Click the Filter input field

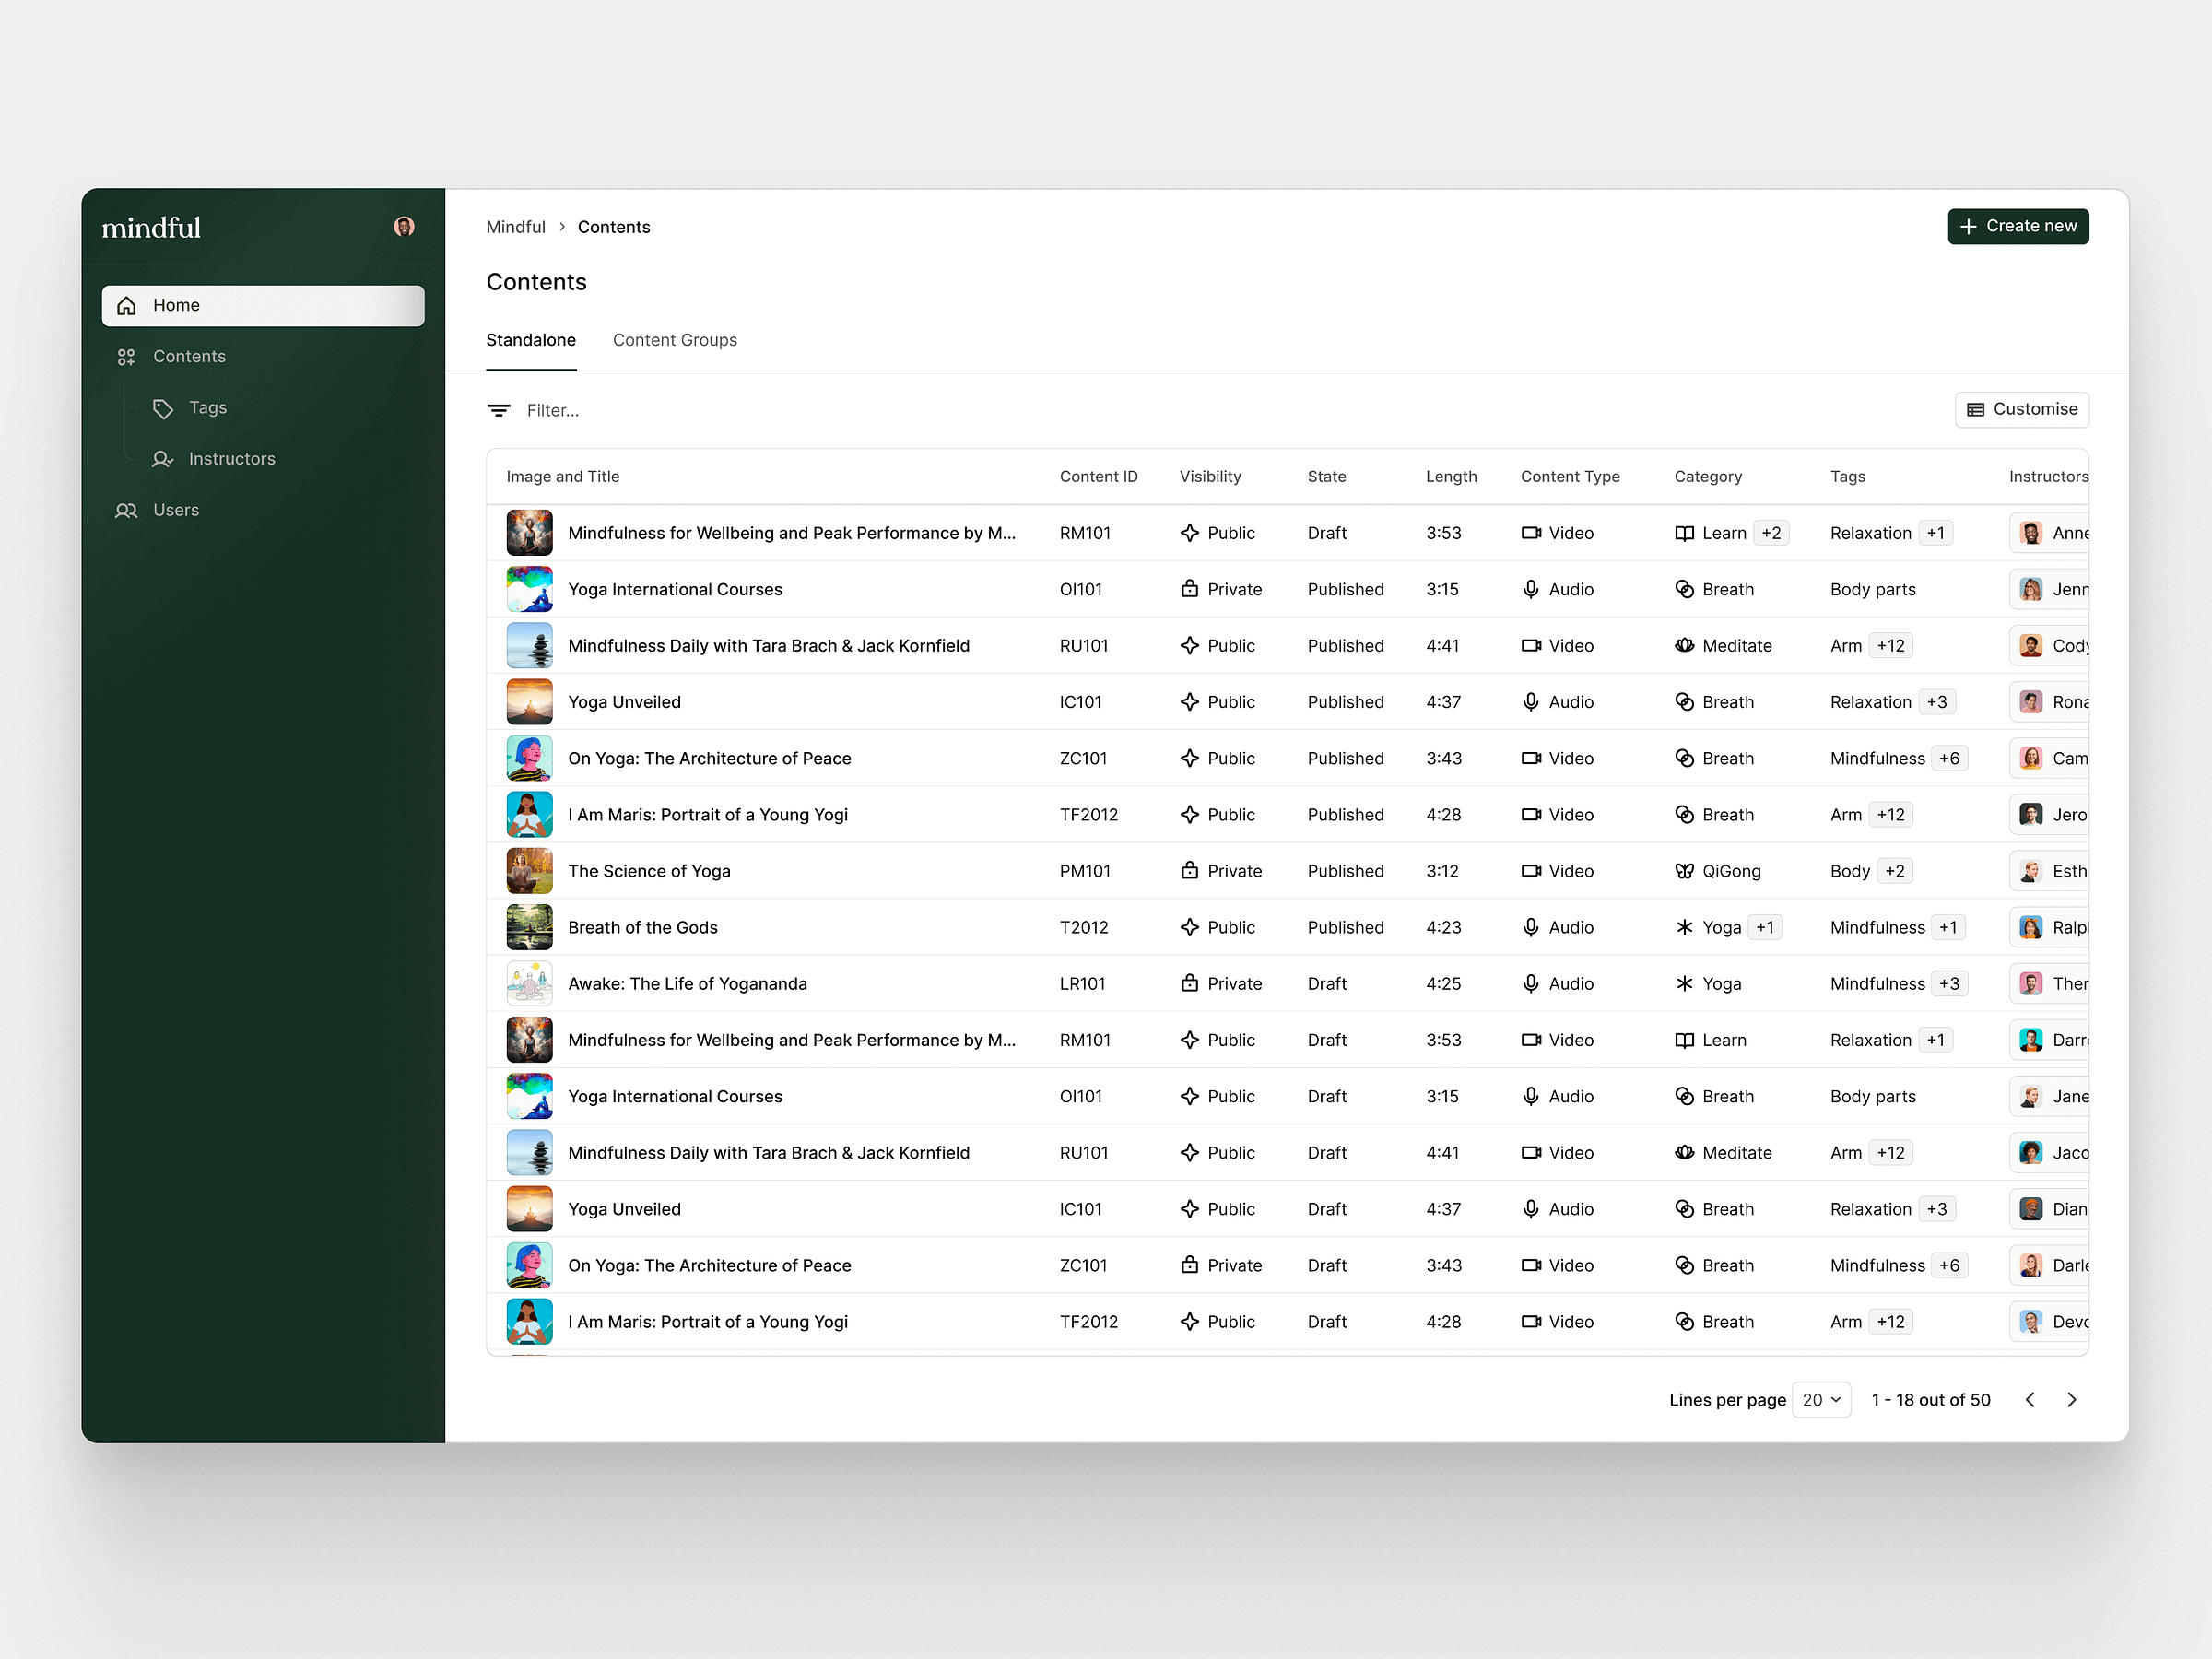pos(553,410)
